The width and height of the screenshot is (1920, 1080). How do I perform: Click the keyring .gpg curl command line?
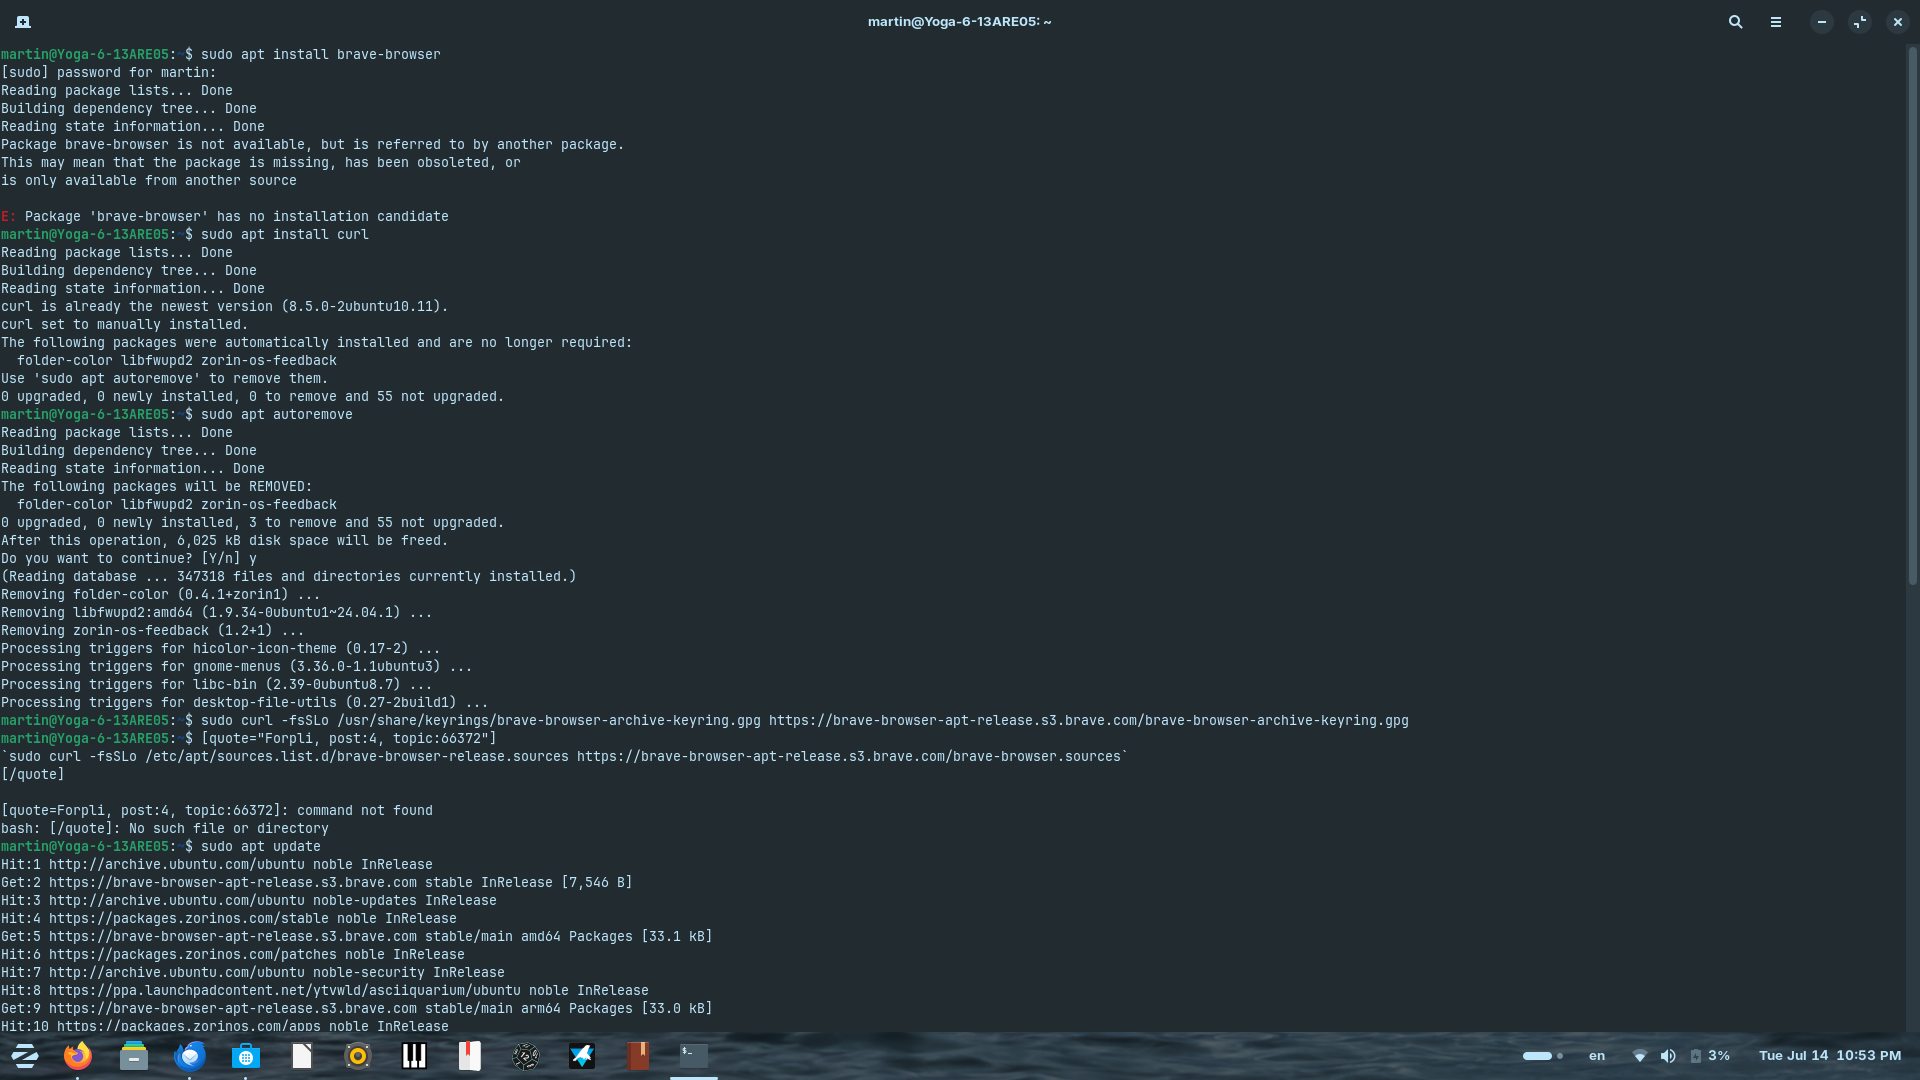click(x=804, y=720)
